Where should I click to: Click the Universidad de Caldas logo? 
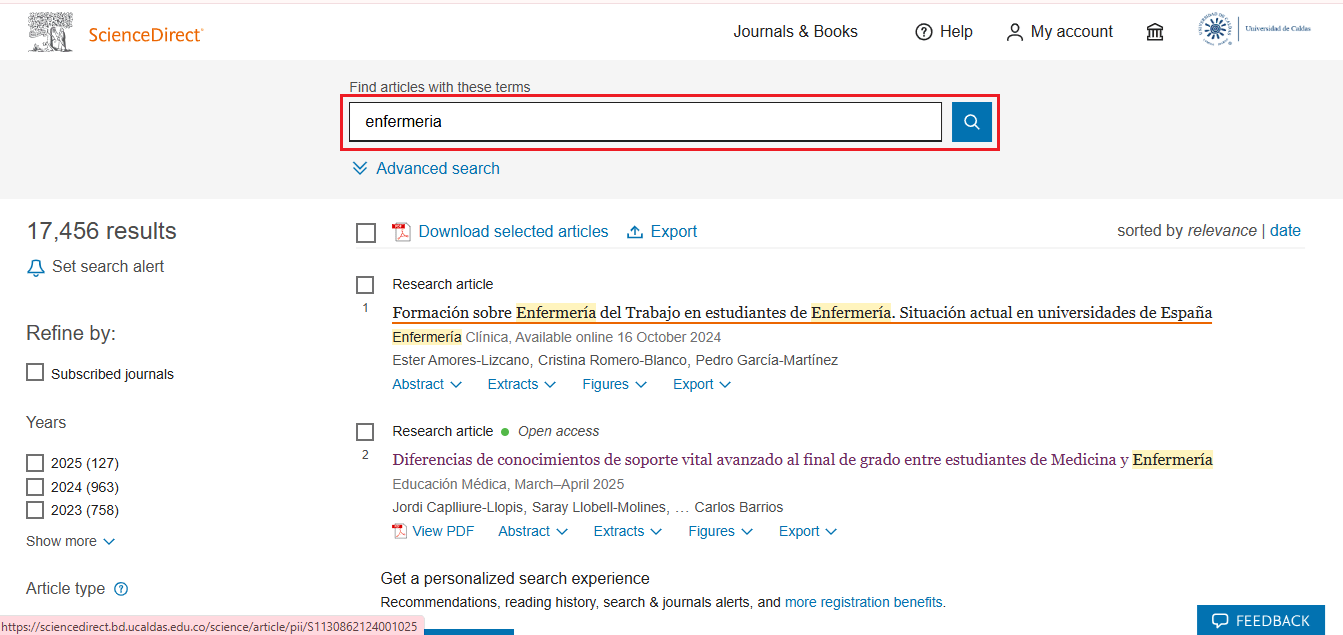[1255, 30]
